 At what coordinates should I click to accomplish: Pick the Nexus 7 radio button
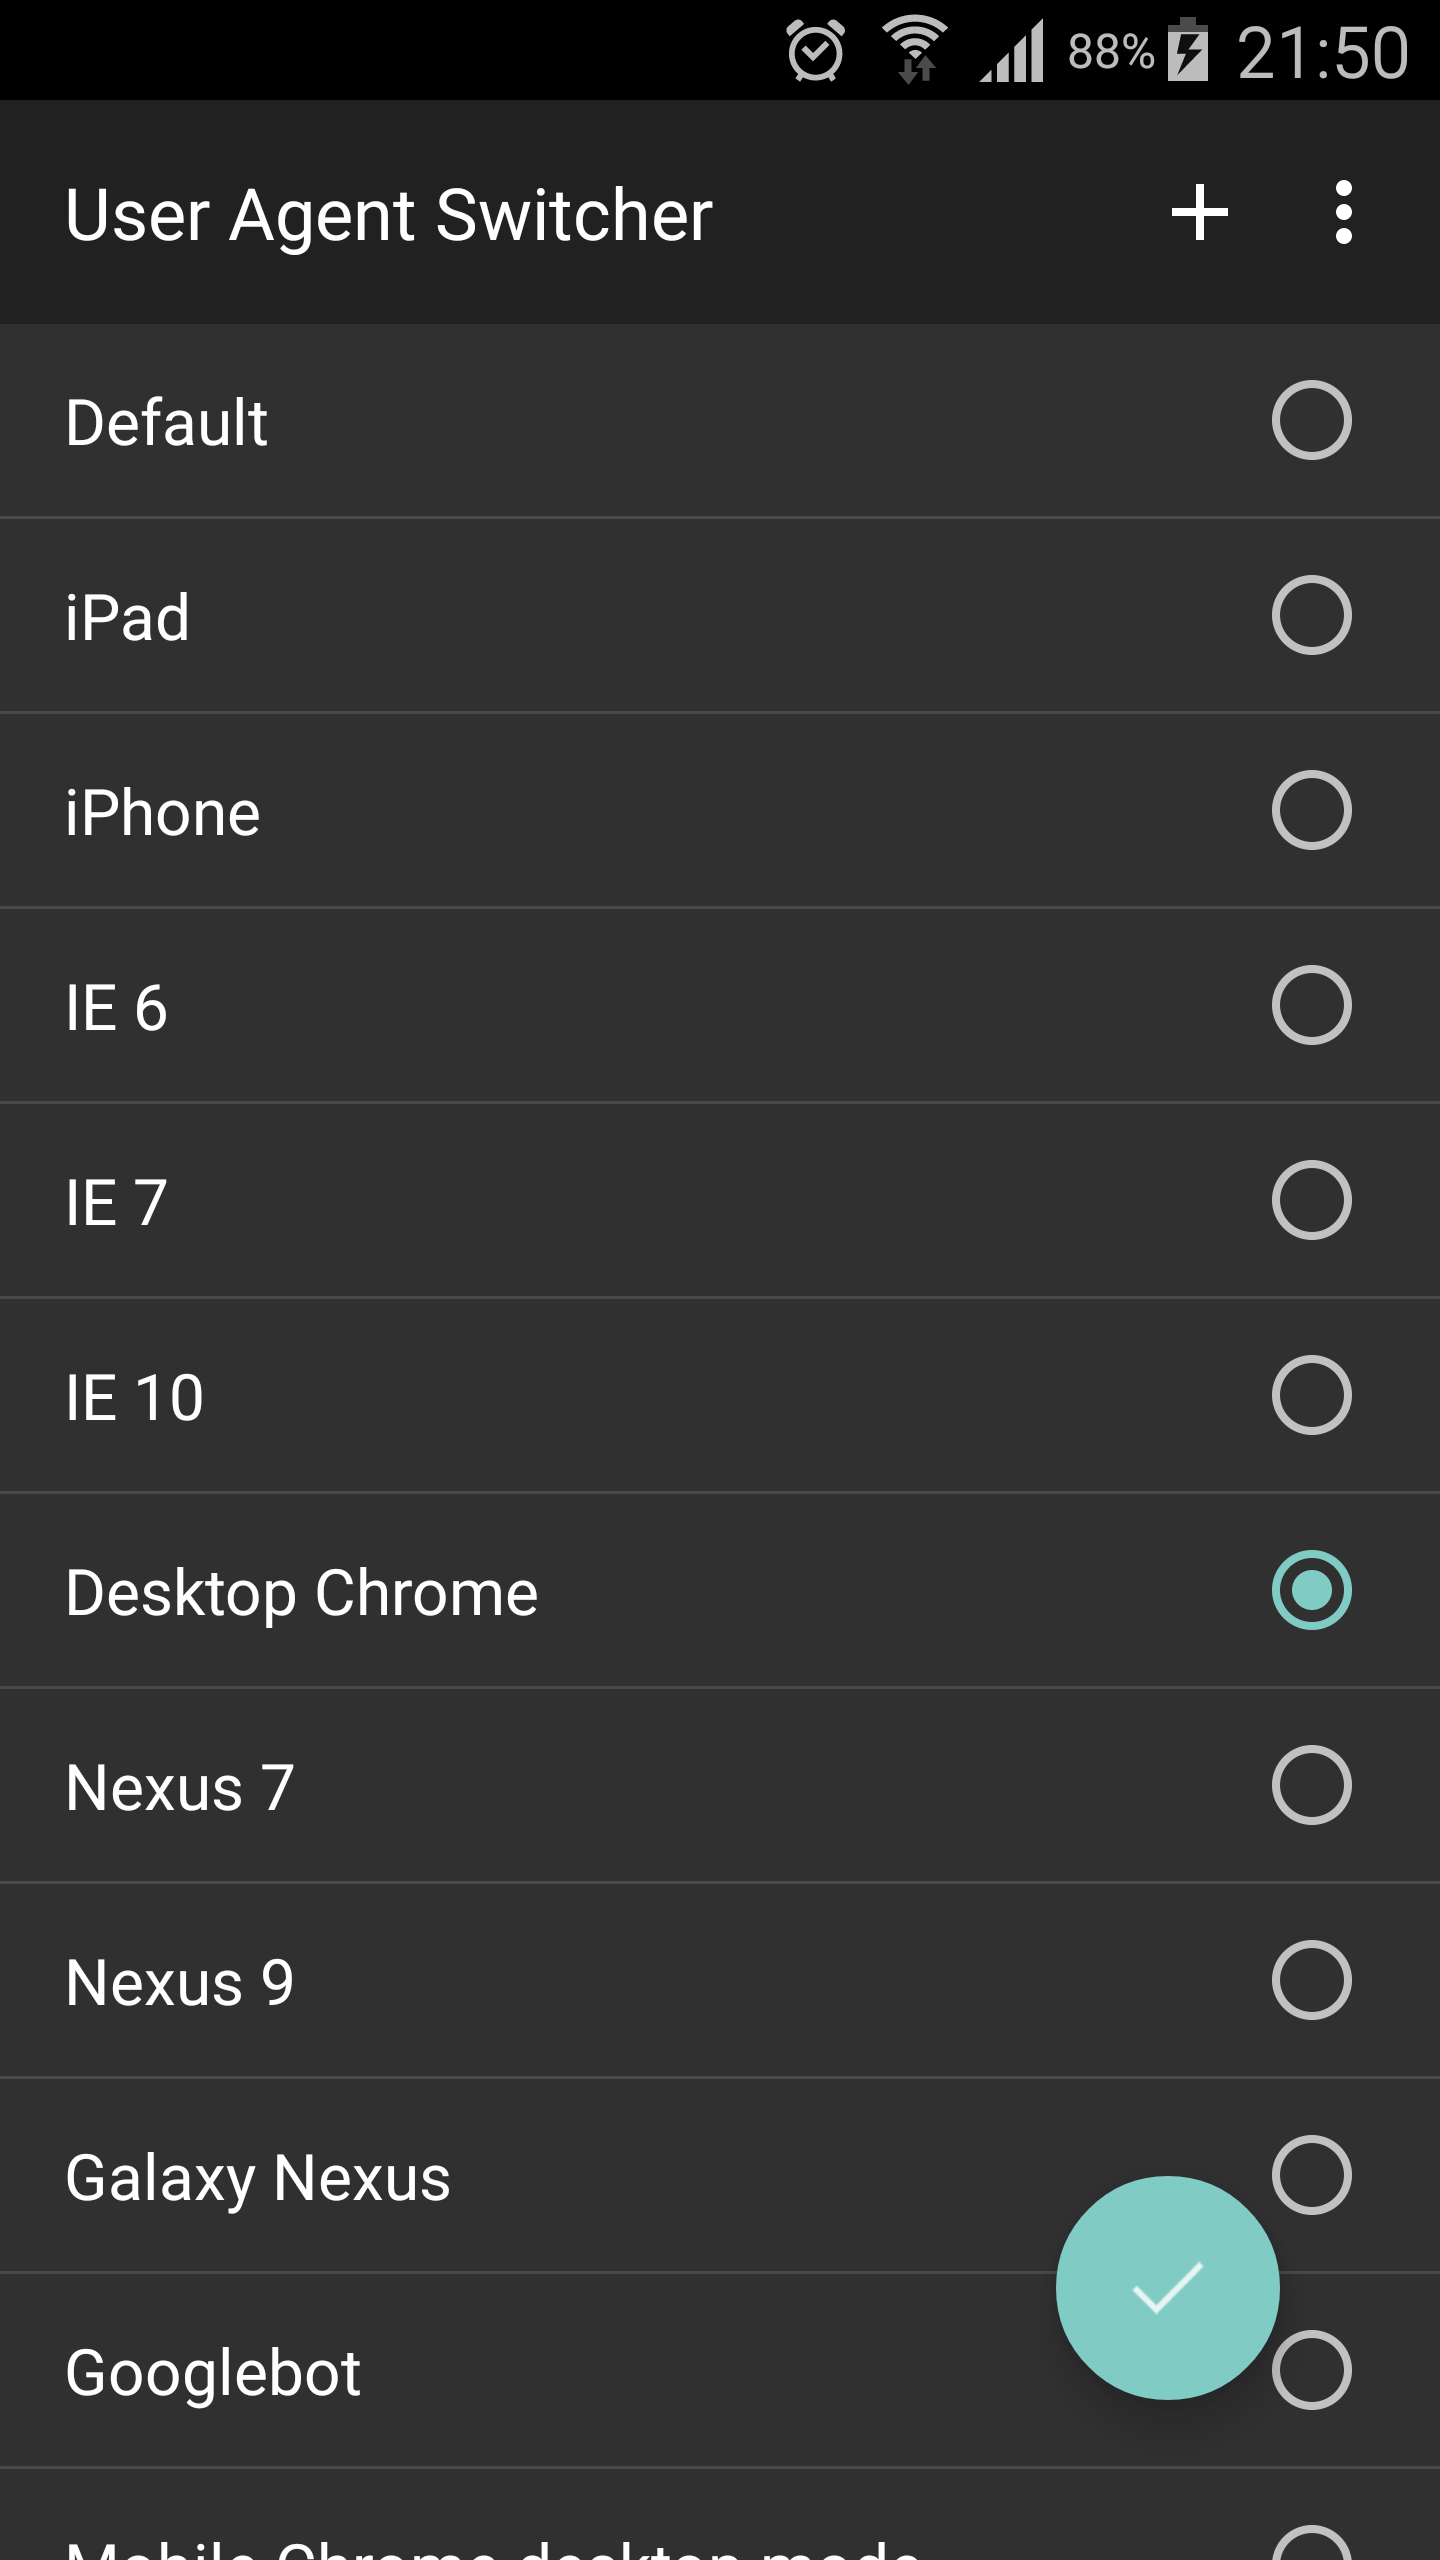pyautogui.click(x=1311, y=1785)
